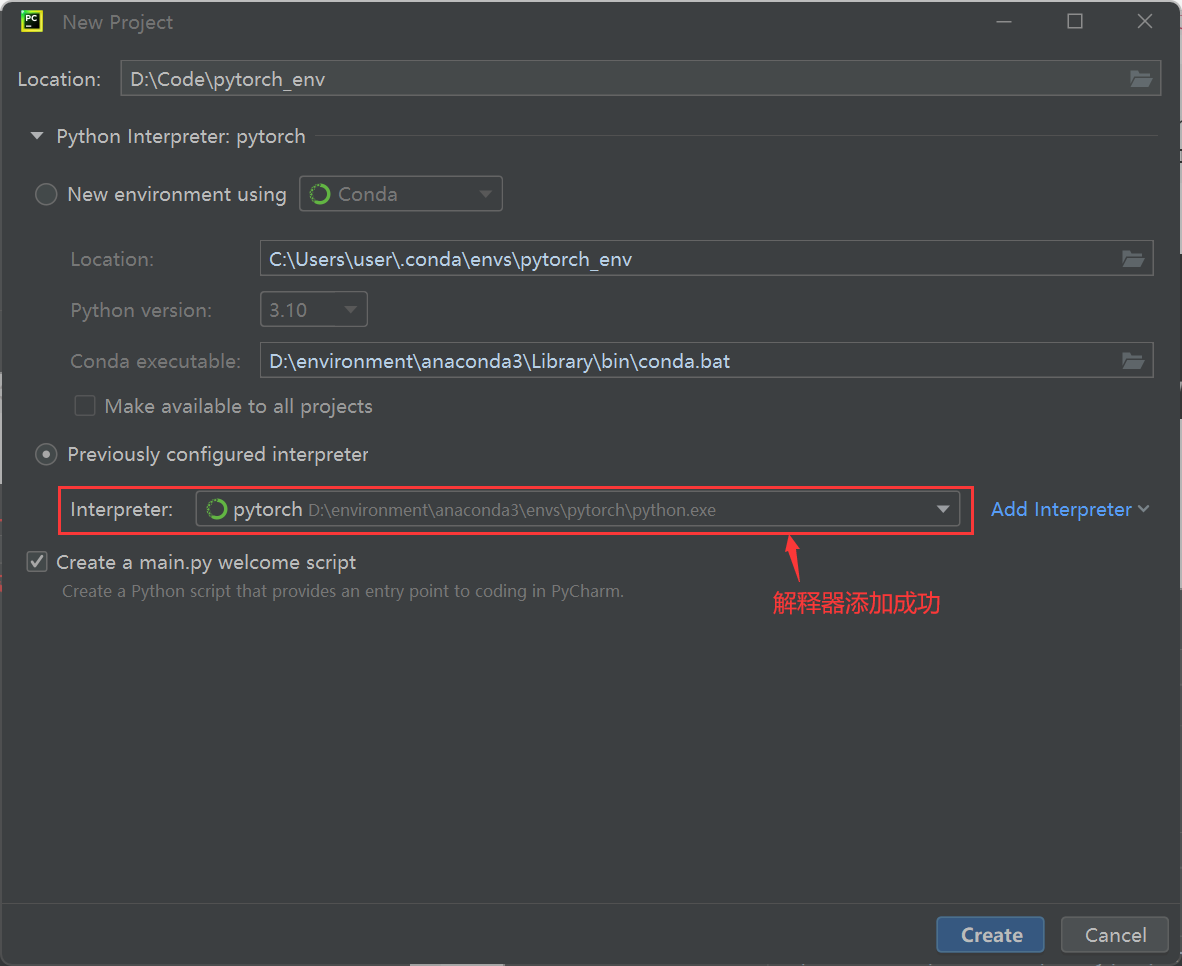Select Previously configured interpreter radio button
1182x966 pixels.
click(46, 455)
